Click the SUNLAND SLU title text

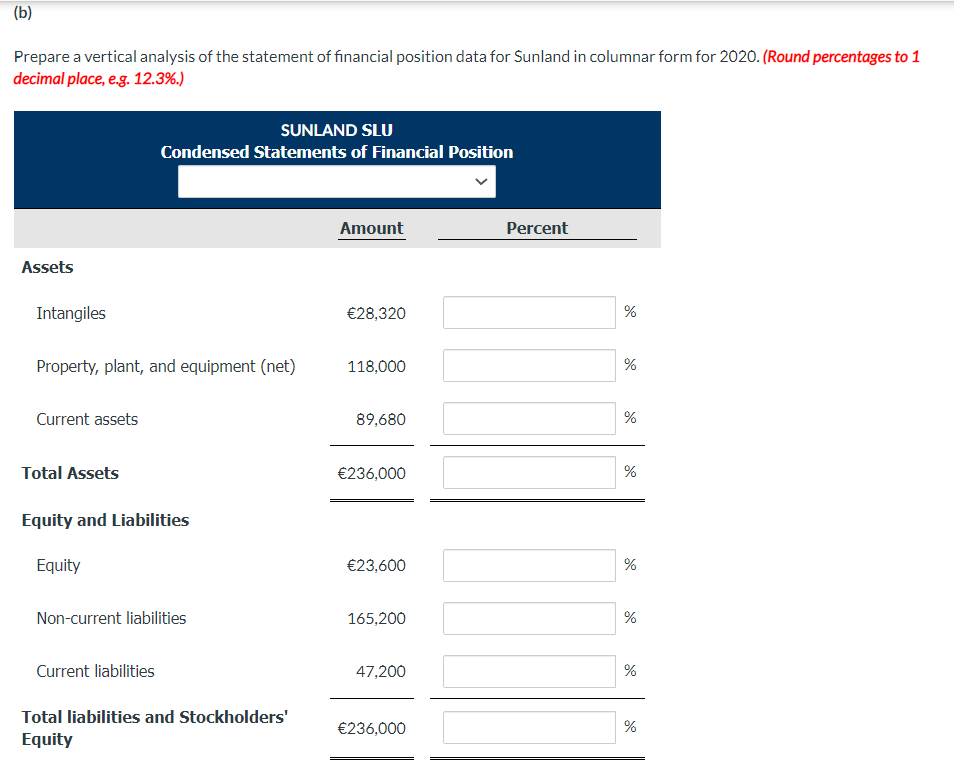point(336,130)
